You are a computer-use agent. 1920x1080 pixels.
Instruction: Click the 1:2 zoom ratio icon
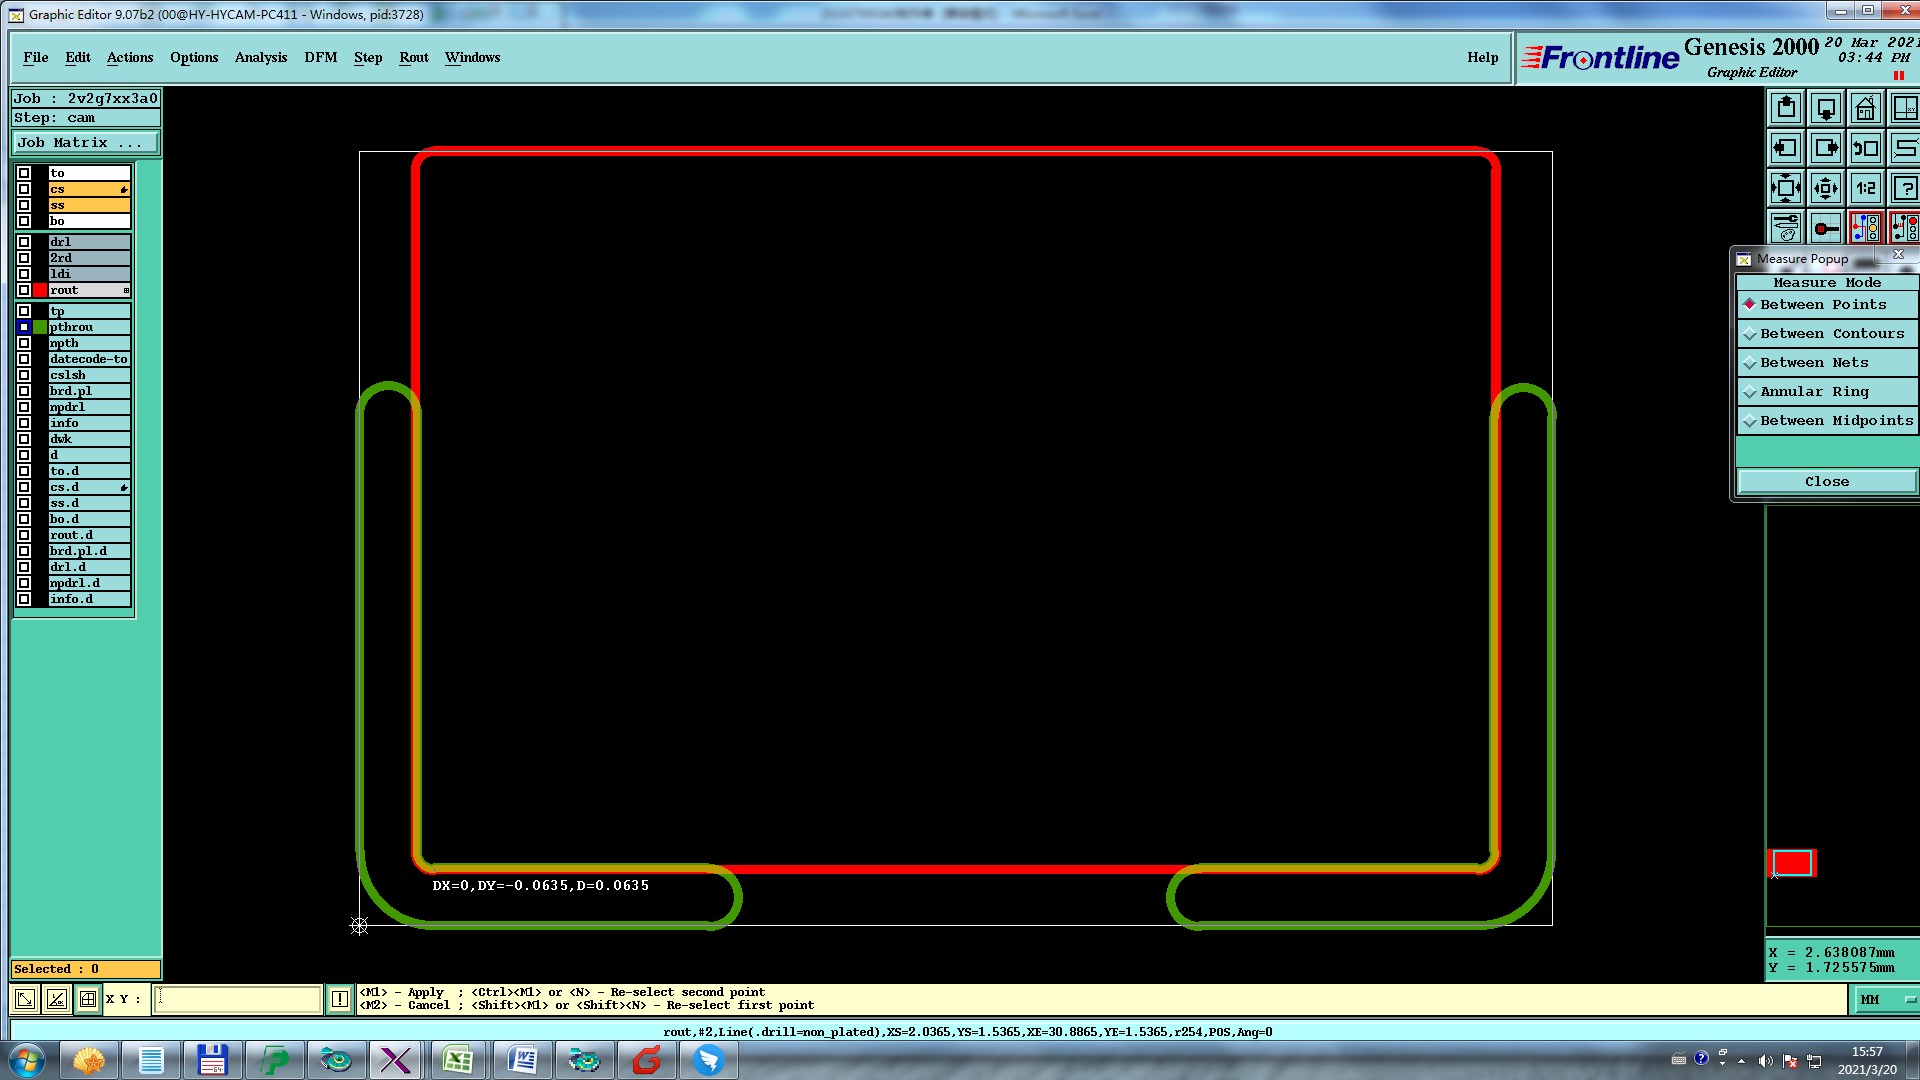coord(1865,188)
